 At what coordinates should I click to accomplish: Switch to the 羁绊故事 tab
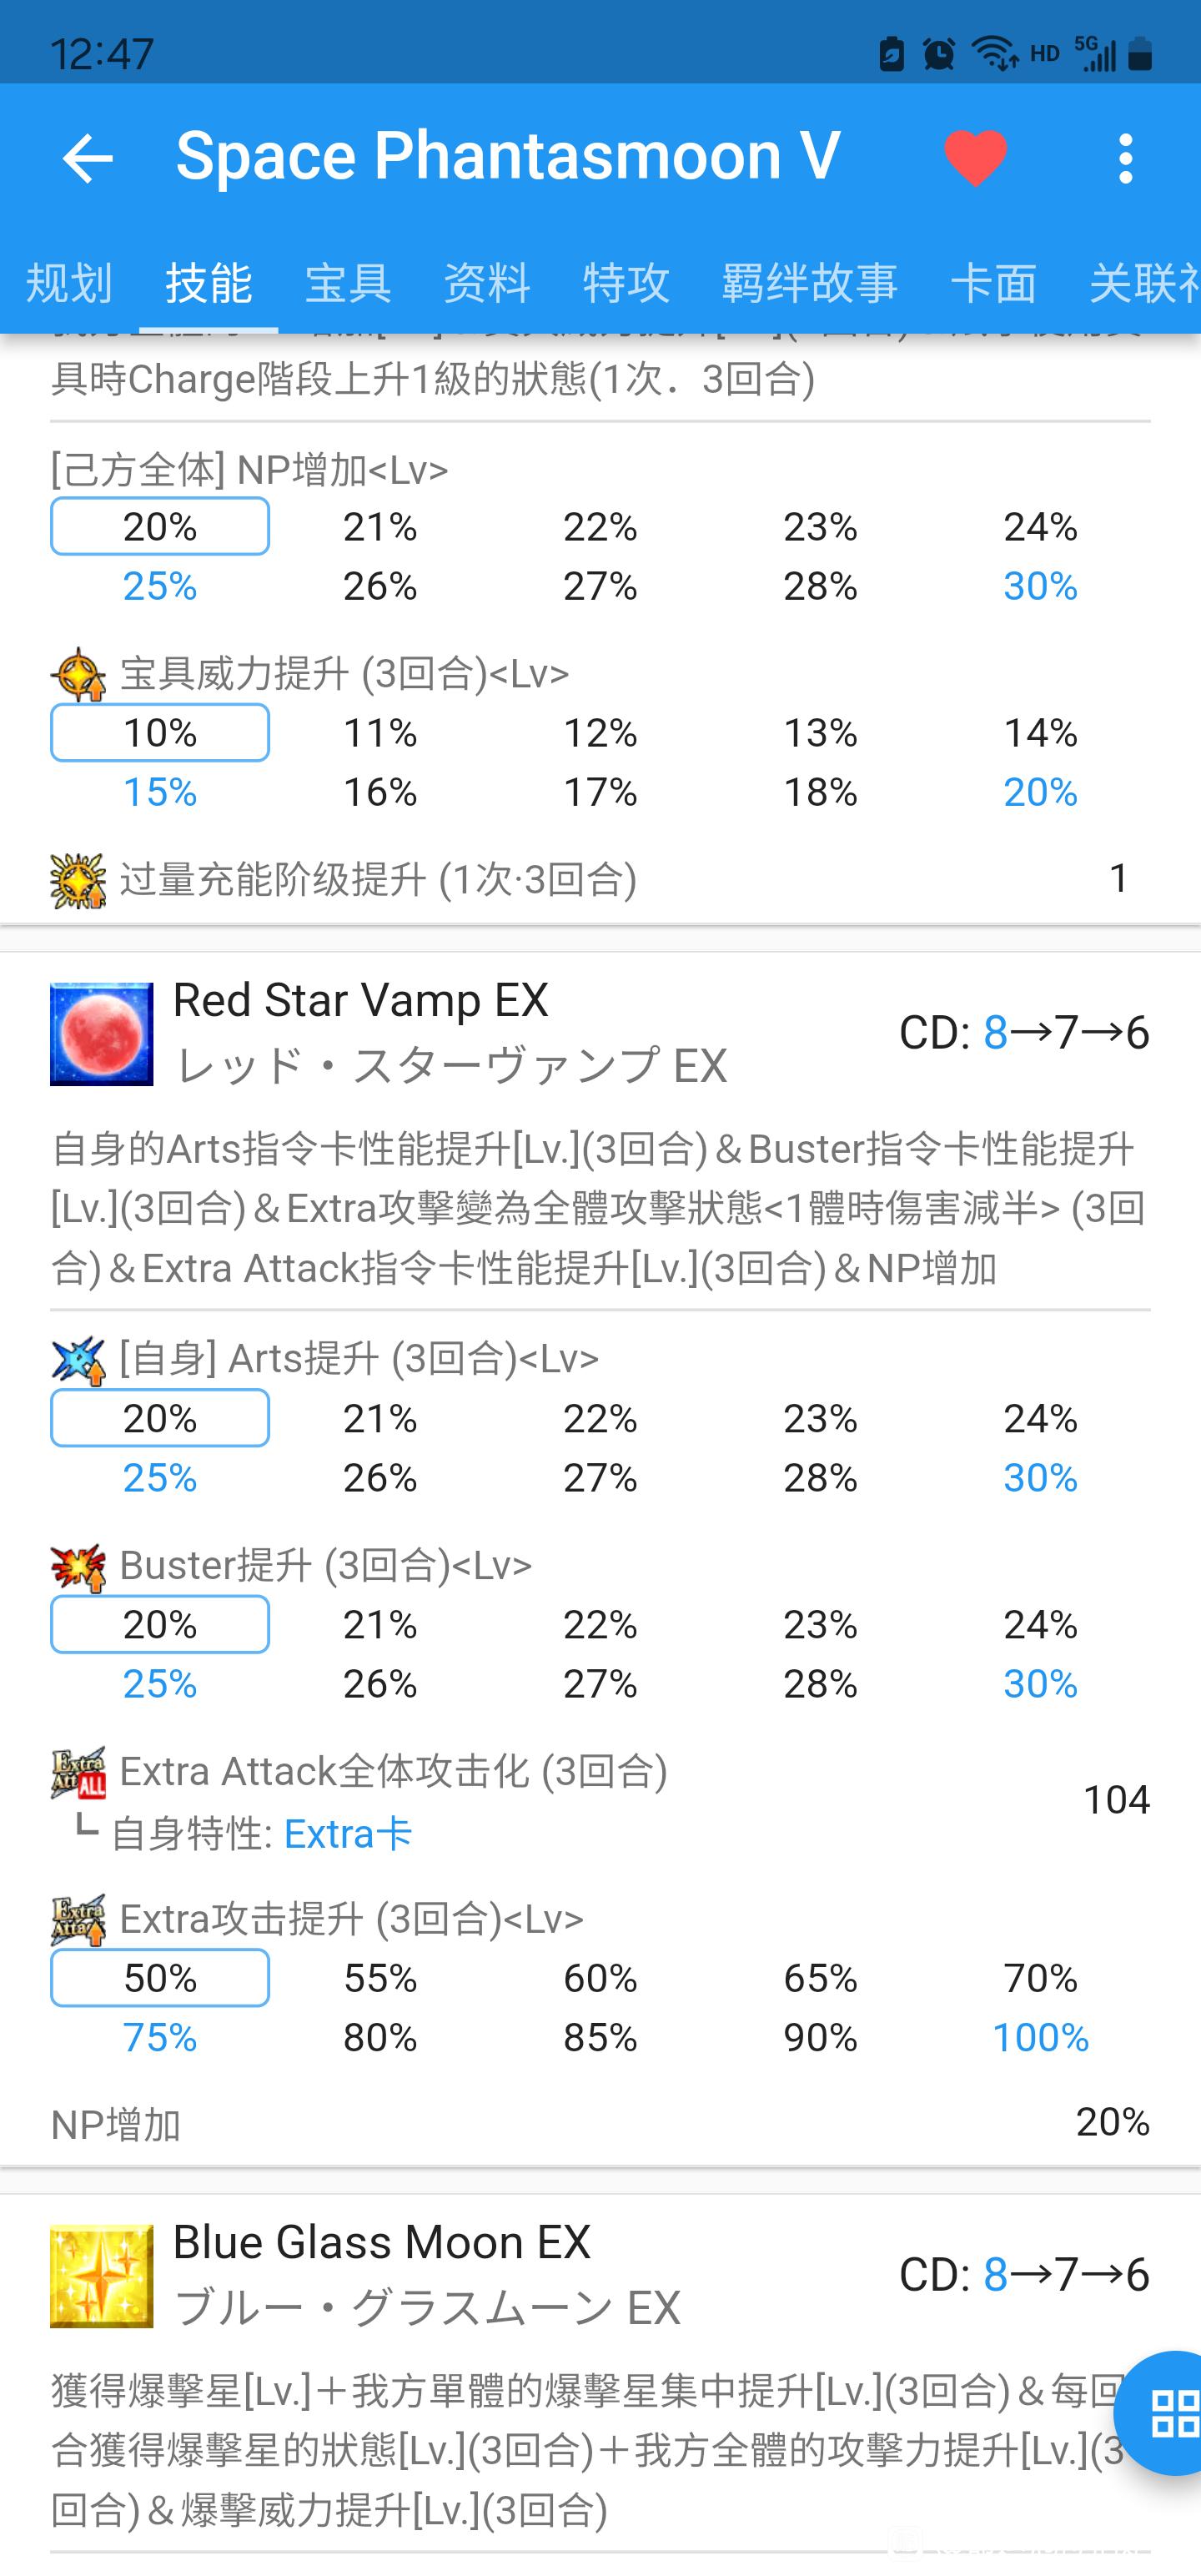point(810,283)
